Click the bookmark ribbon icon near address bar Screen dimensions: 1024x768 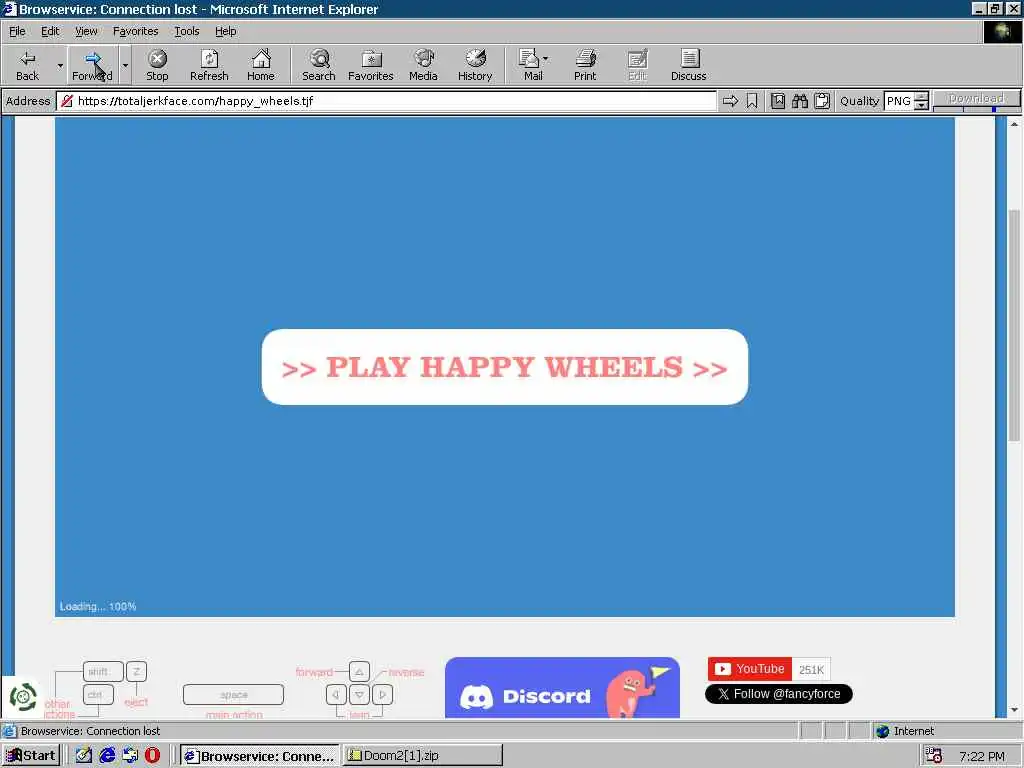752,101
